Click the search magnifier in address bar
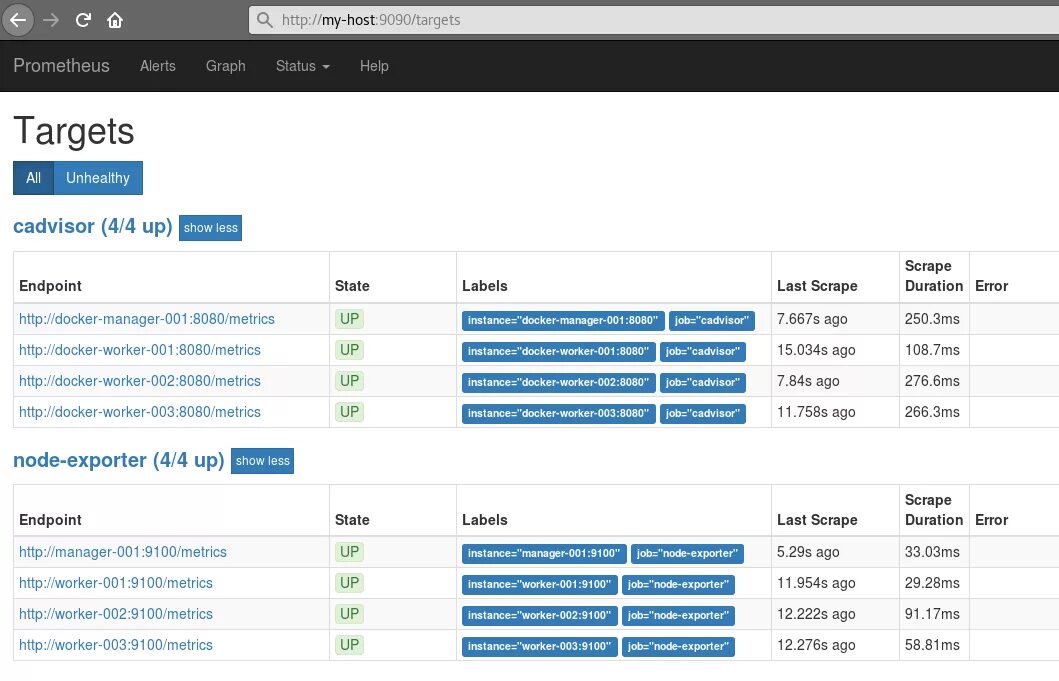1059x681 pixels. (x=265, y=20)
